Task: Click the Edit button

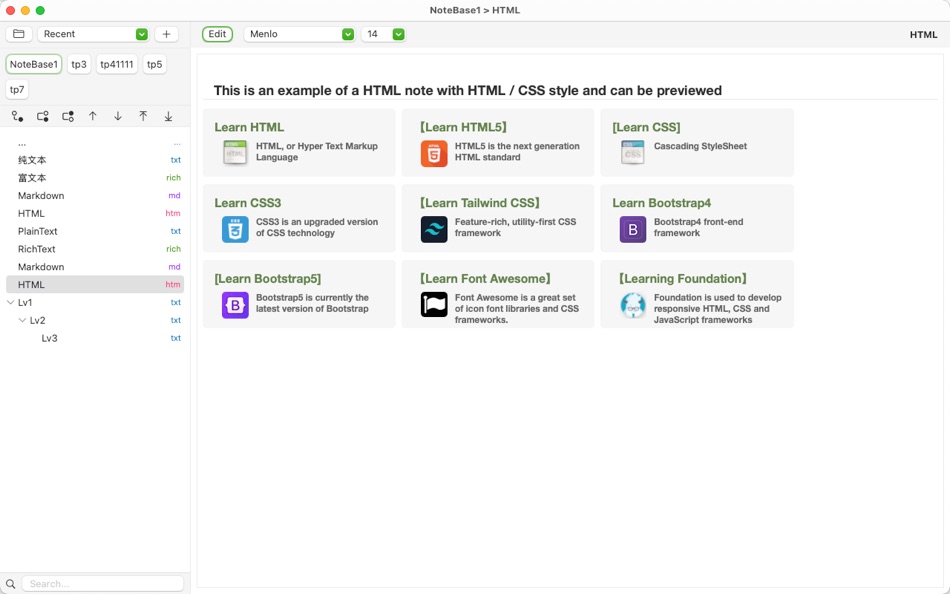Action: click(x=218, y=34)
